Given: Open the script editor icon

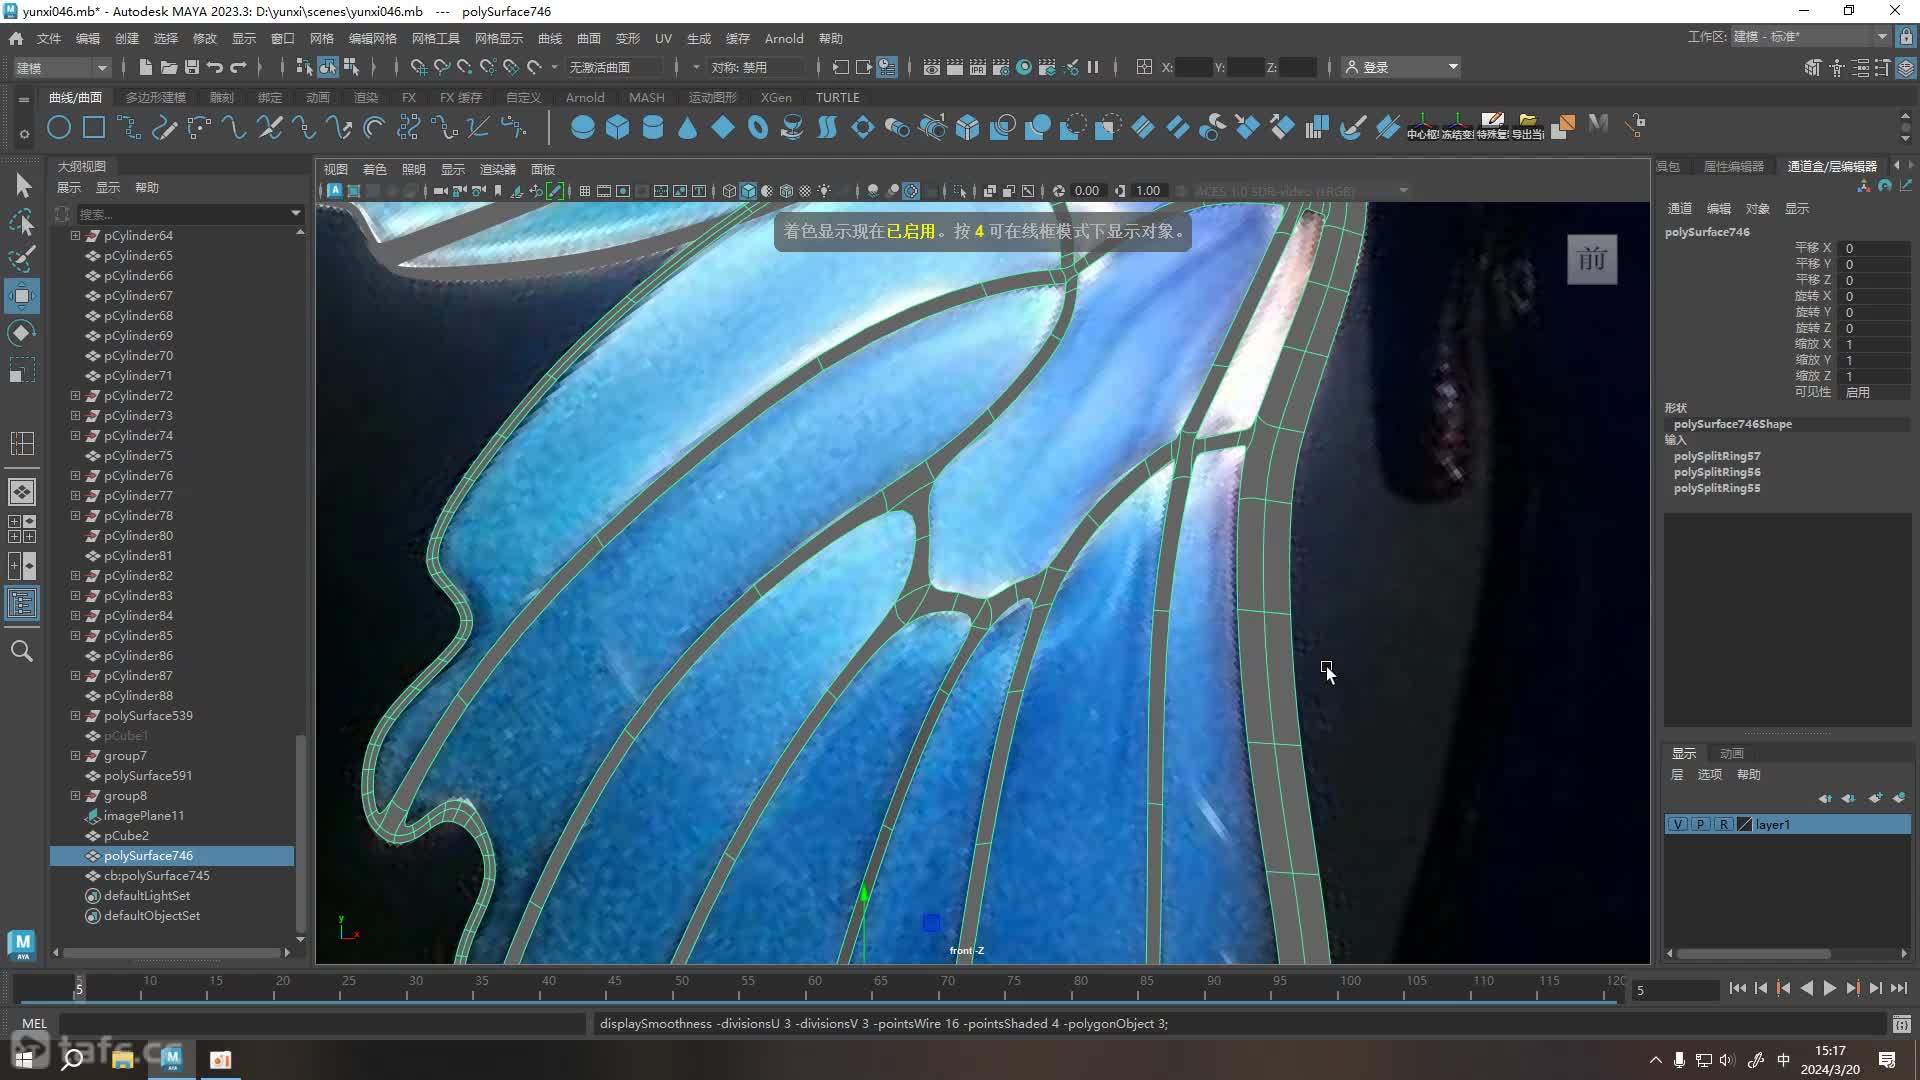Looking at the screenshot, I should tap(1901, 1024).
